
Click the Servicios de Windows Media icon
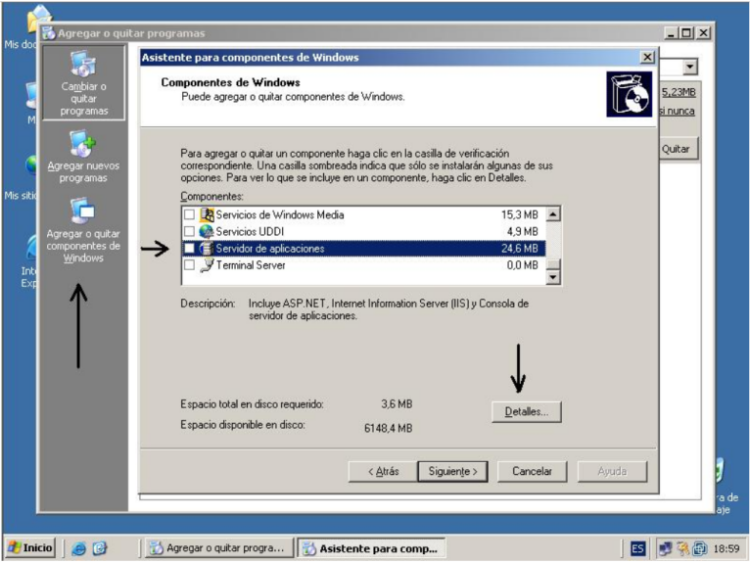pos(207,214)
